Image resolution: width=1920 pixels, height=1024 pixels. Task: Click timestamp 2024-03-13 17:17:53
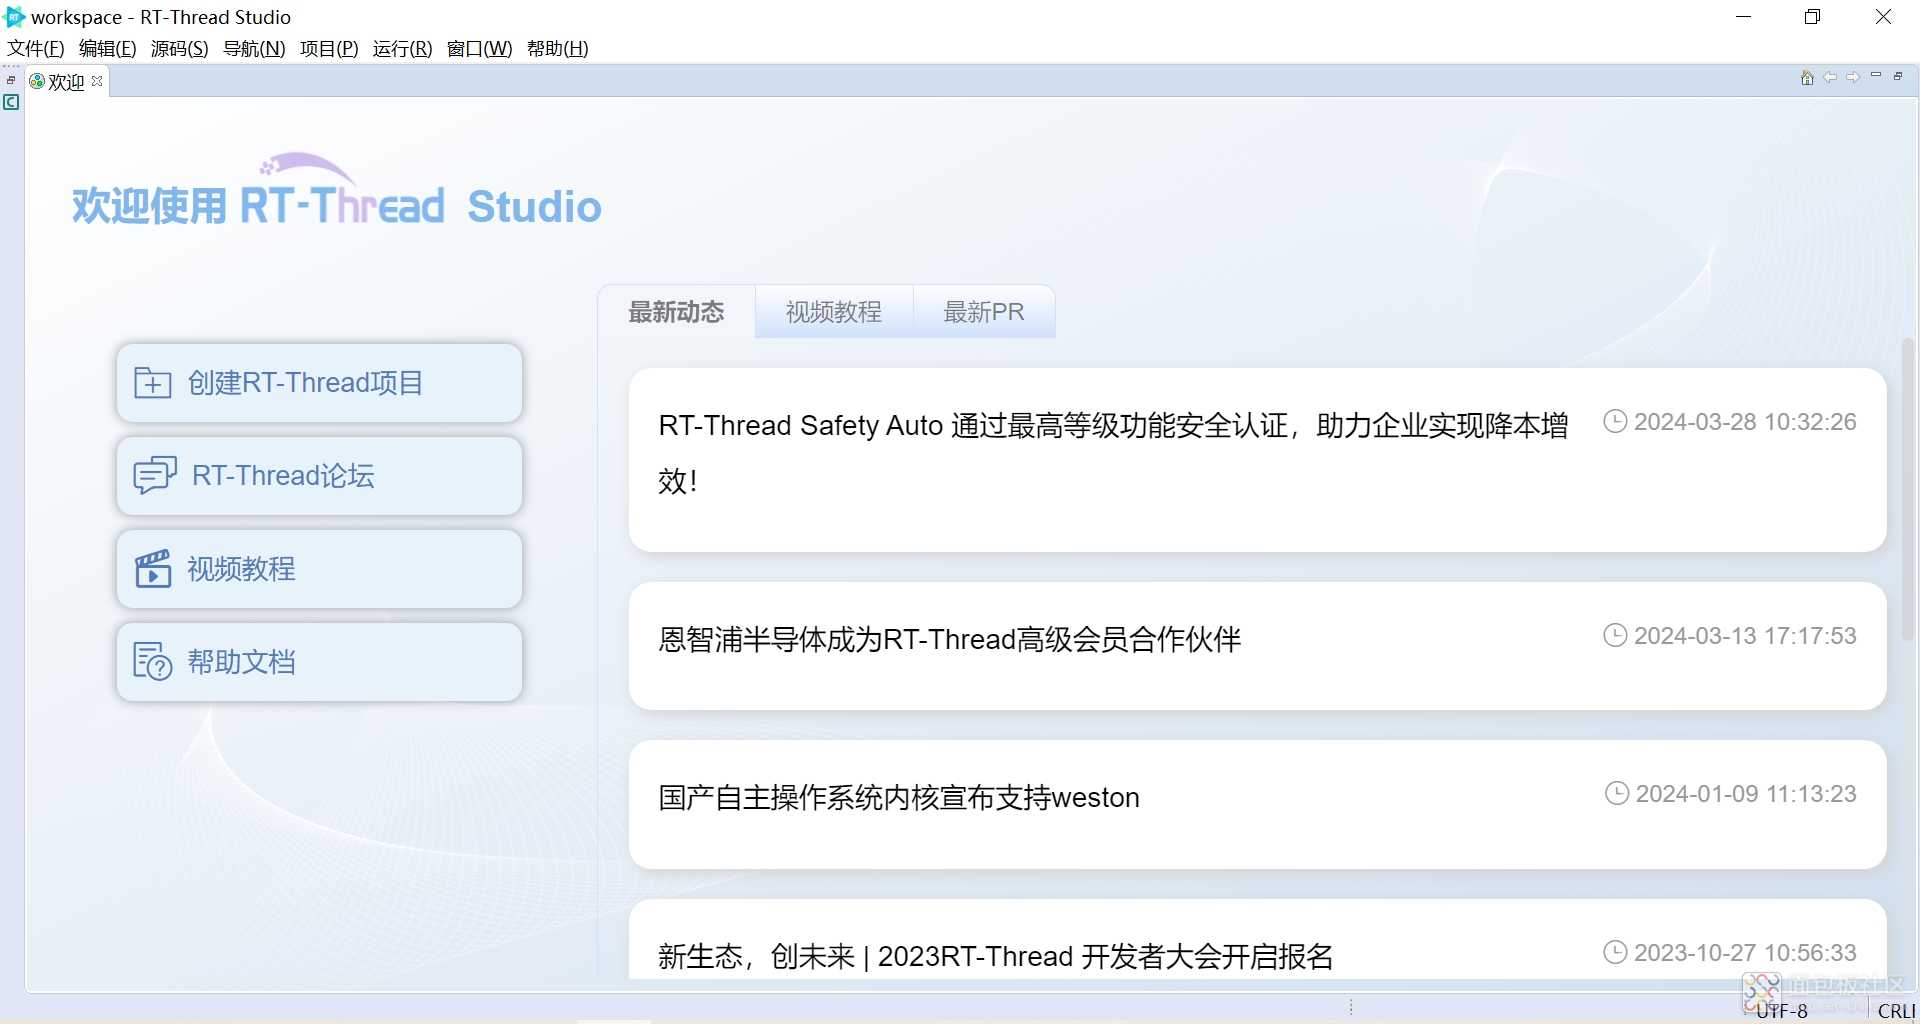tap(1745, 636)
